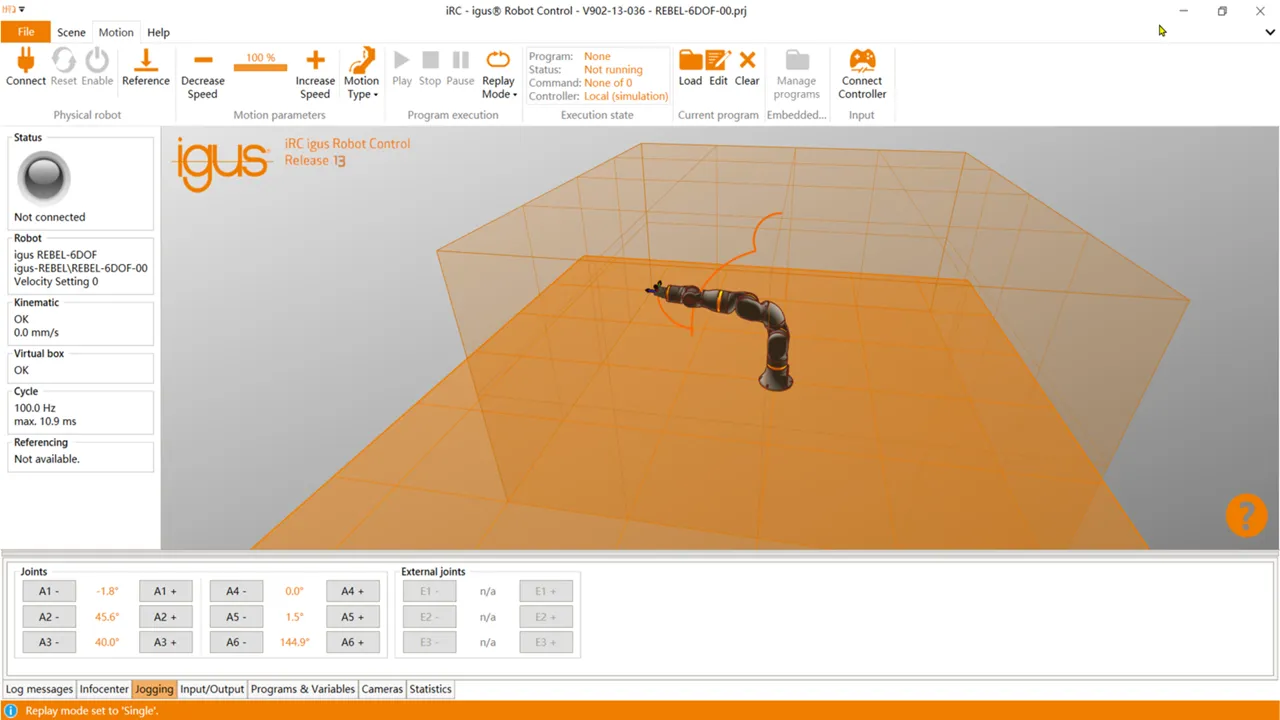
Task: Open the Cameras tab
Action: point(382,689)
